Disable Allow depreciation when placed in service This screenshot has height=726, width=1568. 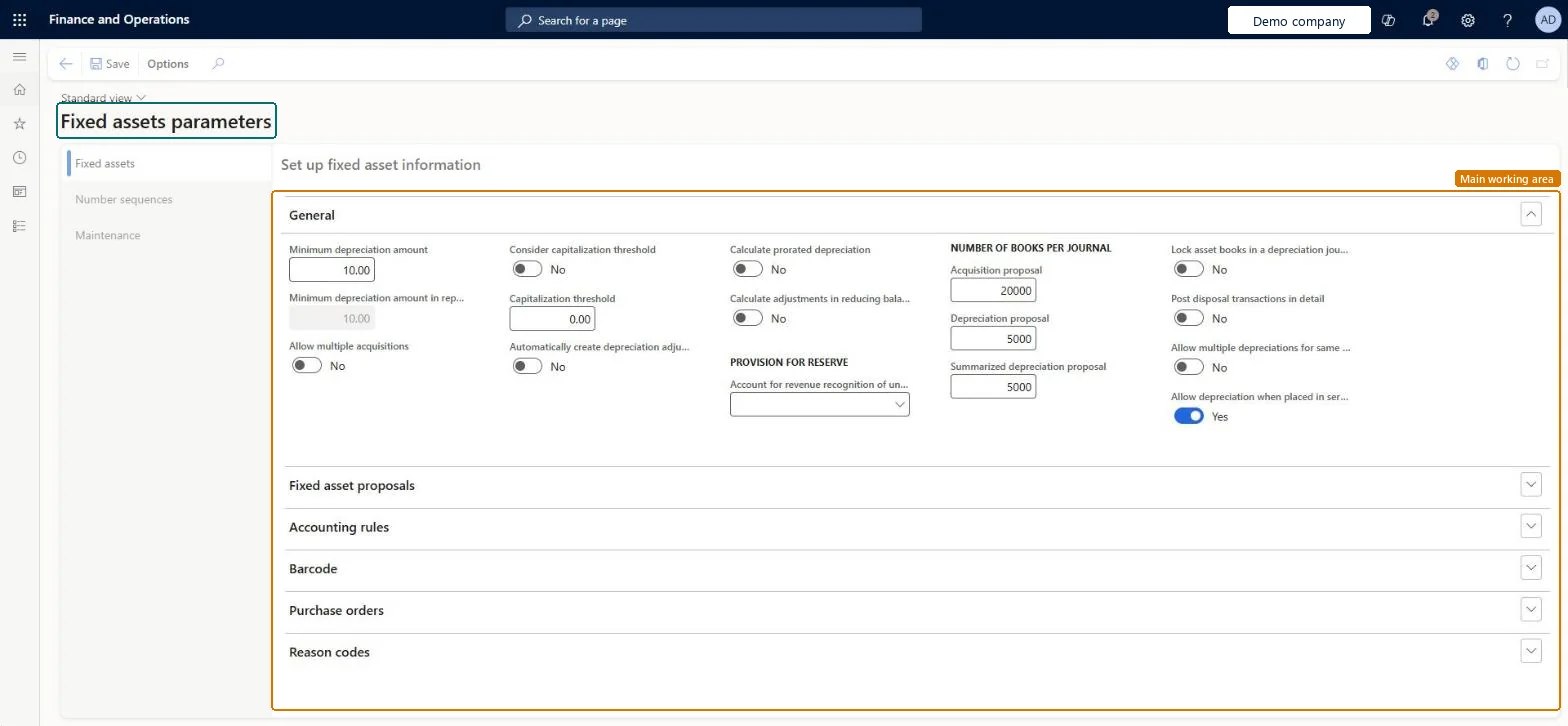(1189, 416)
